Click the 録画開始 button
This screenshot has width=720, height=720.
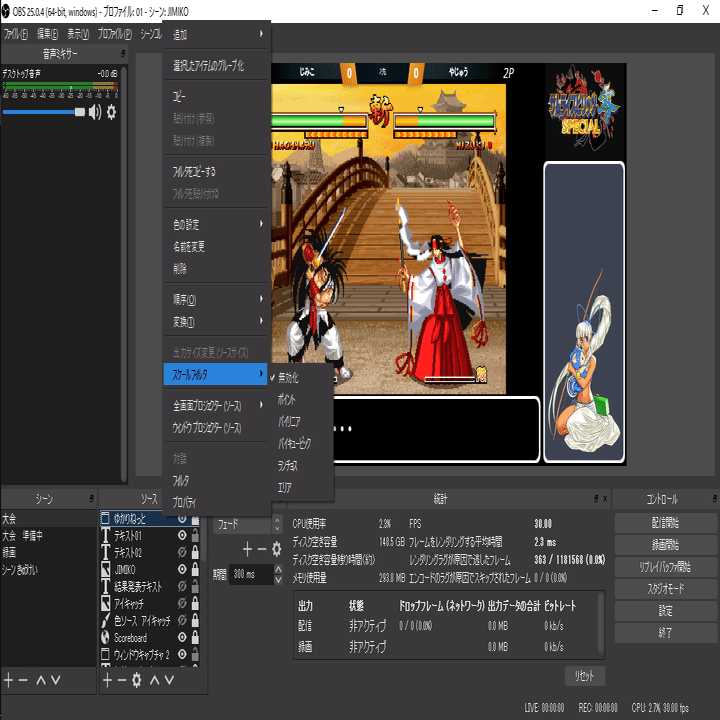tap(665, 545)
